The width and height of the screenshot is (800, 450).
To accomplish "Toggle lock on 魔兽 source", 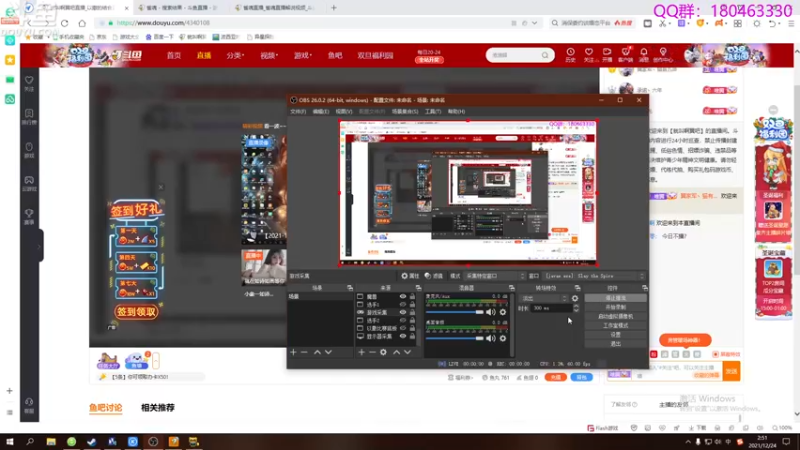I will pyautogui.click(x=412, y=296).
